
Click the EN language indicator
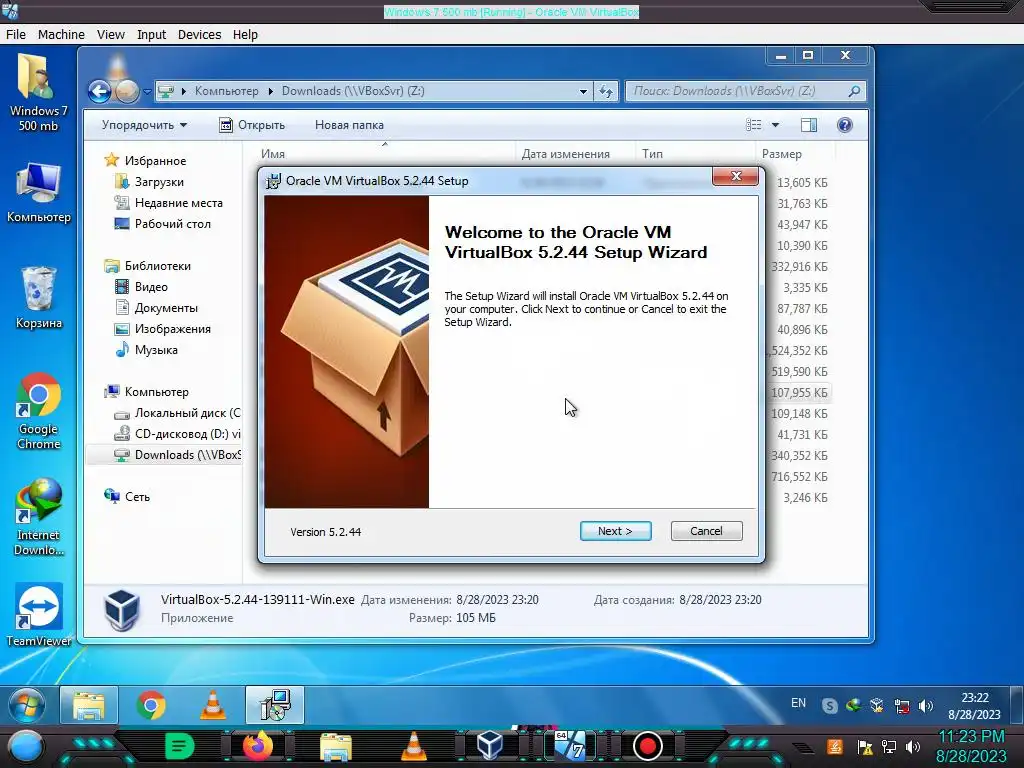[798, 703]
